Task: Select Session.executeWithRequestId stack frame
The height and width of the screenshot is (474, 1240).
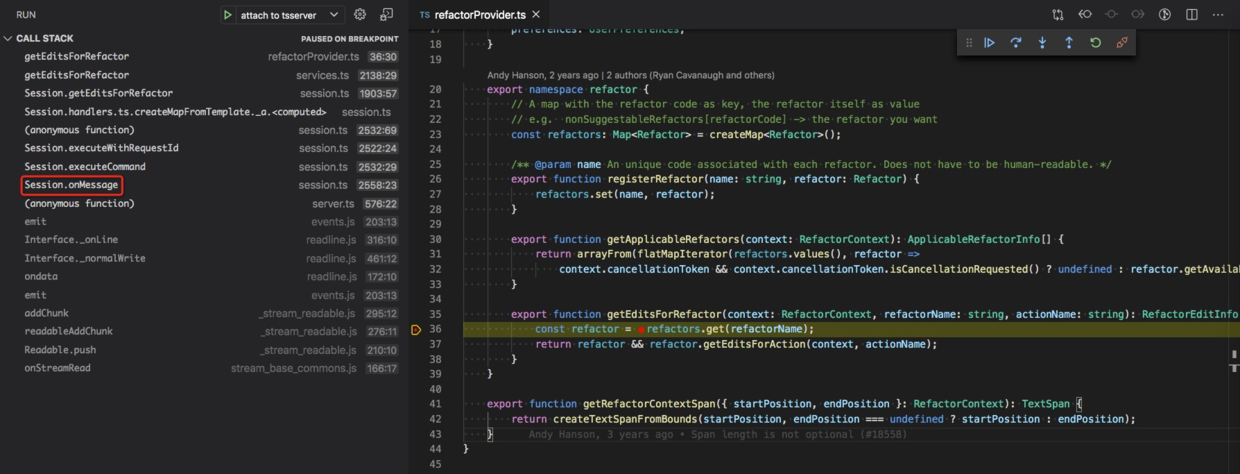Action: tap(204, 148)
